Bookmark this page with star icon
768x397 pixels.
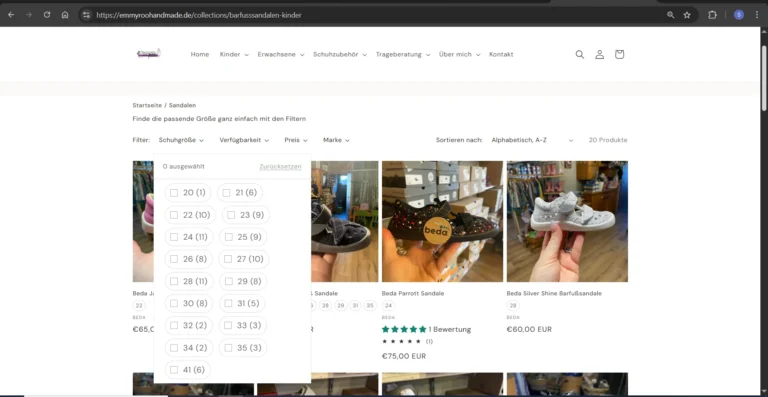coord(687,15)
